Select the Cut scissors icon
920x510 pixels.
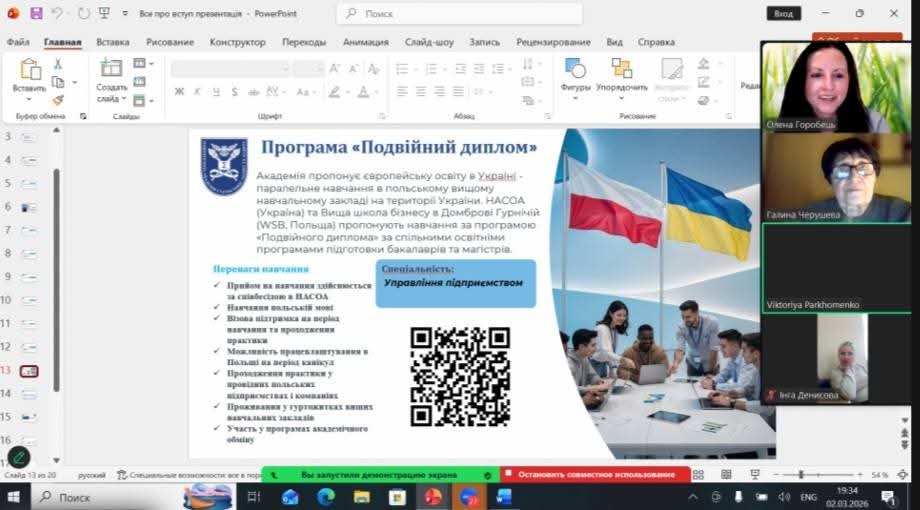pyautogui.click(x=58, y=64)
